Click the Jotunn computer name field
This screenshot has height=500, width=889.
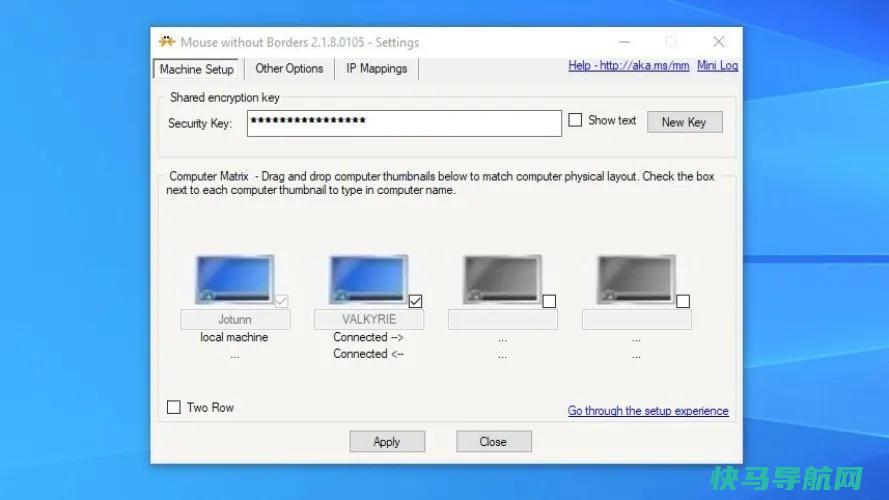tap(235, 319)
